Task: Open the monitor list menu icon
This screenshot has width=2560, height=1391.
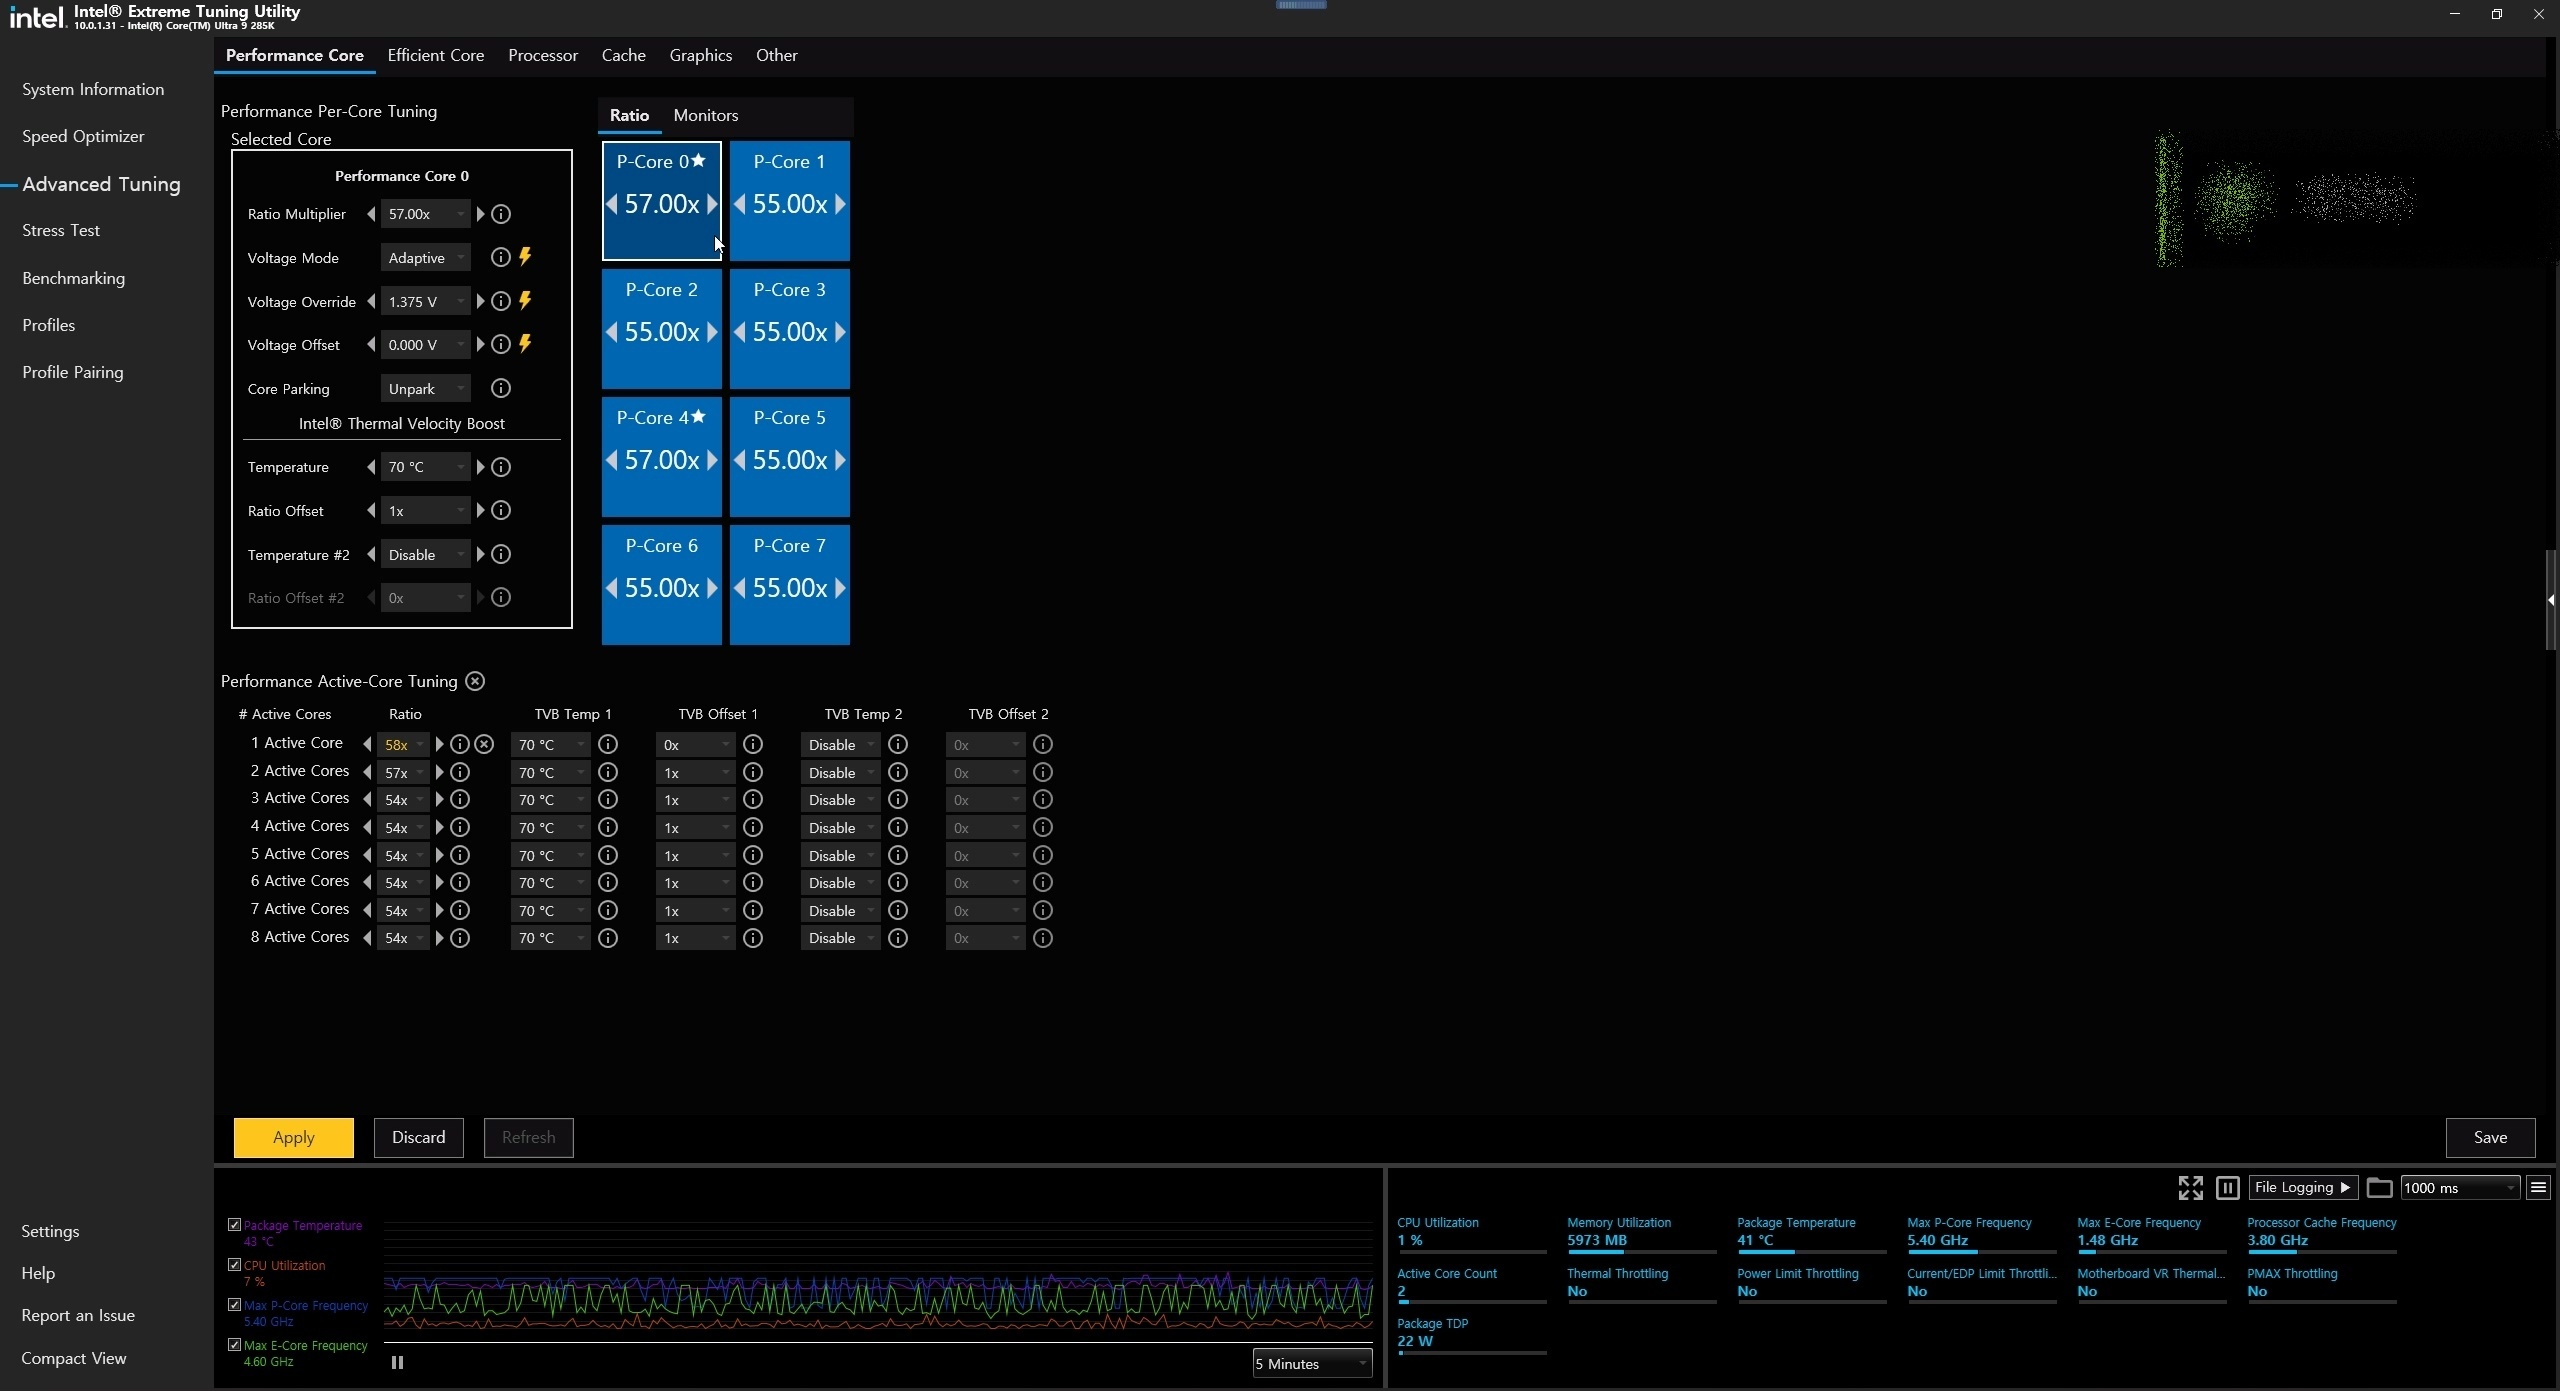Action: pos(2538,1188)
